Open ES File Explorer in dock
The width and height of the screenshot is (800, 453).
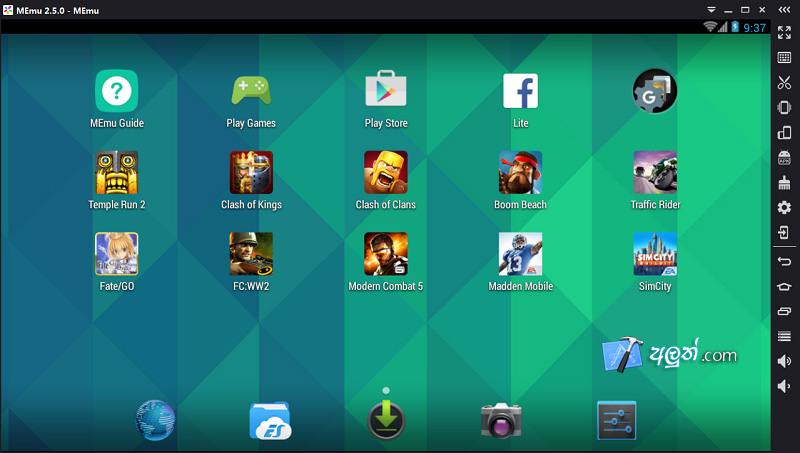270,420
